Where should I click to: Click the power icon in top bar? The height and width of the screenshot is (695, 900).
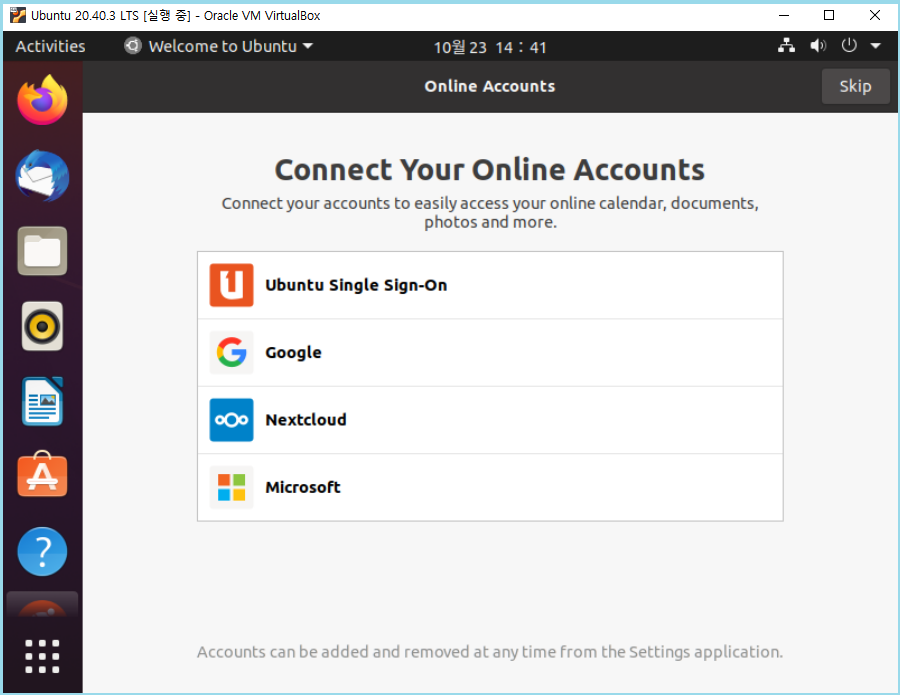coord(849,45)
